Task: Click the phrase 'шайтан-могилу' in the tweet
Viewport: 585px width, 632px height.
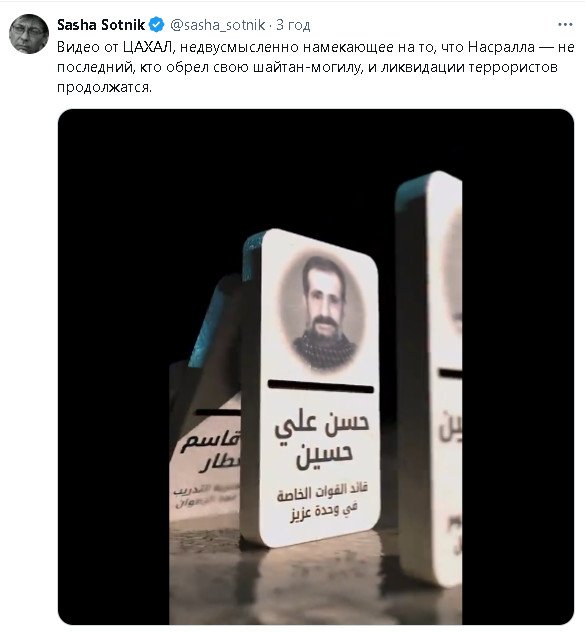Action: tap(306, 67)
